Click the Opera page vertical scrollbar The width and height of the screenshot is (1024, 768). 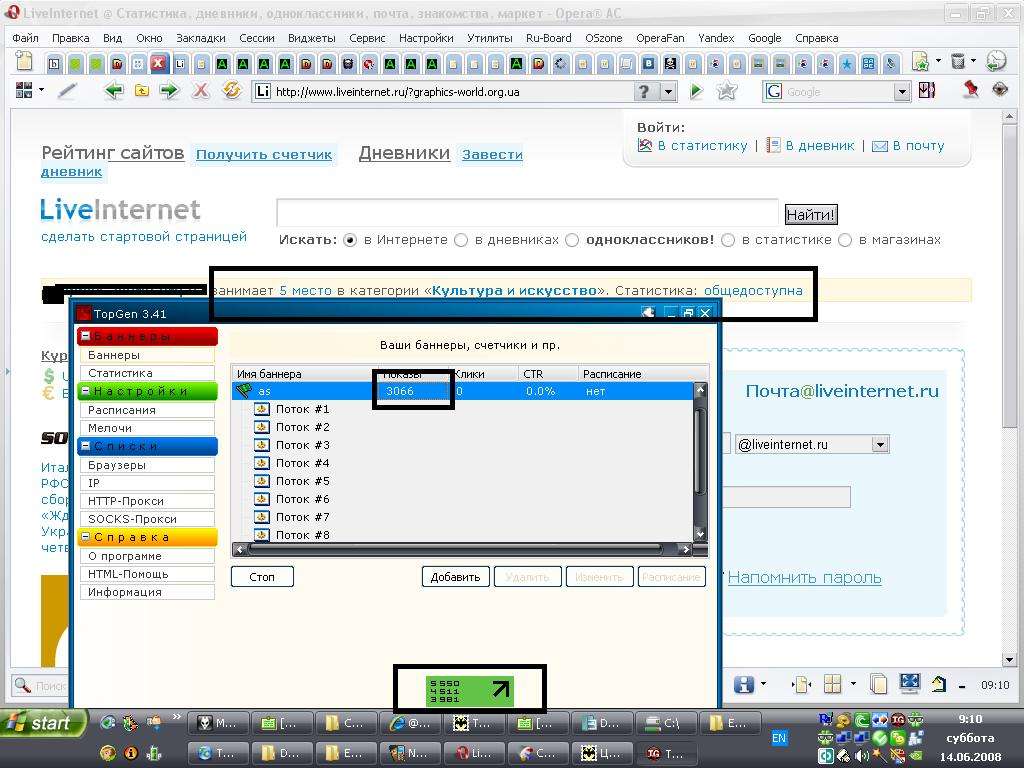click(x=1009, y=388)
